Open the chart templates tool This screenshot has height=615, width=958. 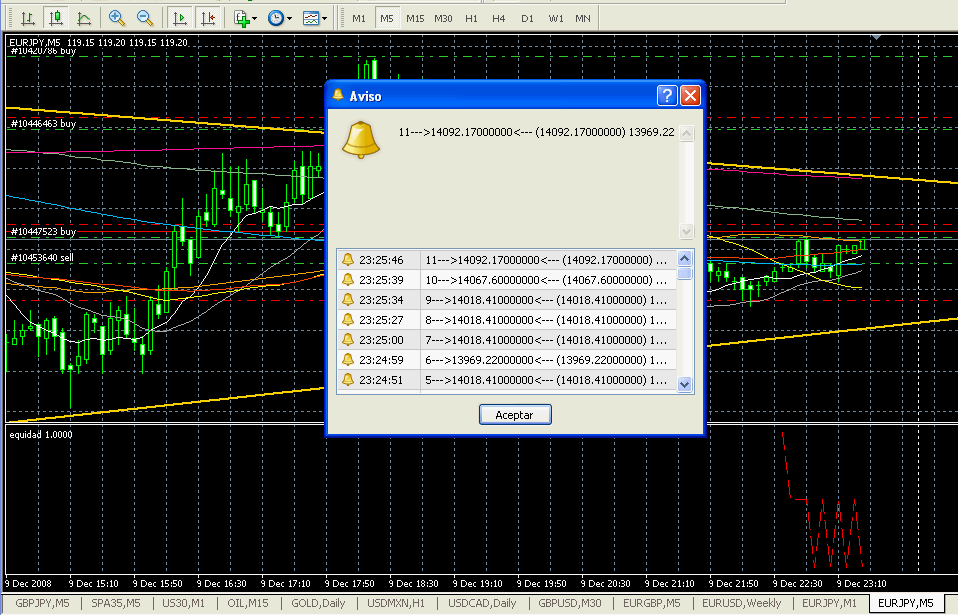click(311, 18)
